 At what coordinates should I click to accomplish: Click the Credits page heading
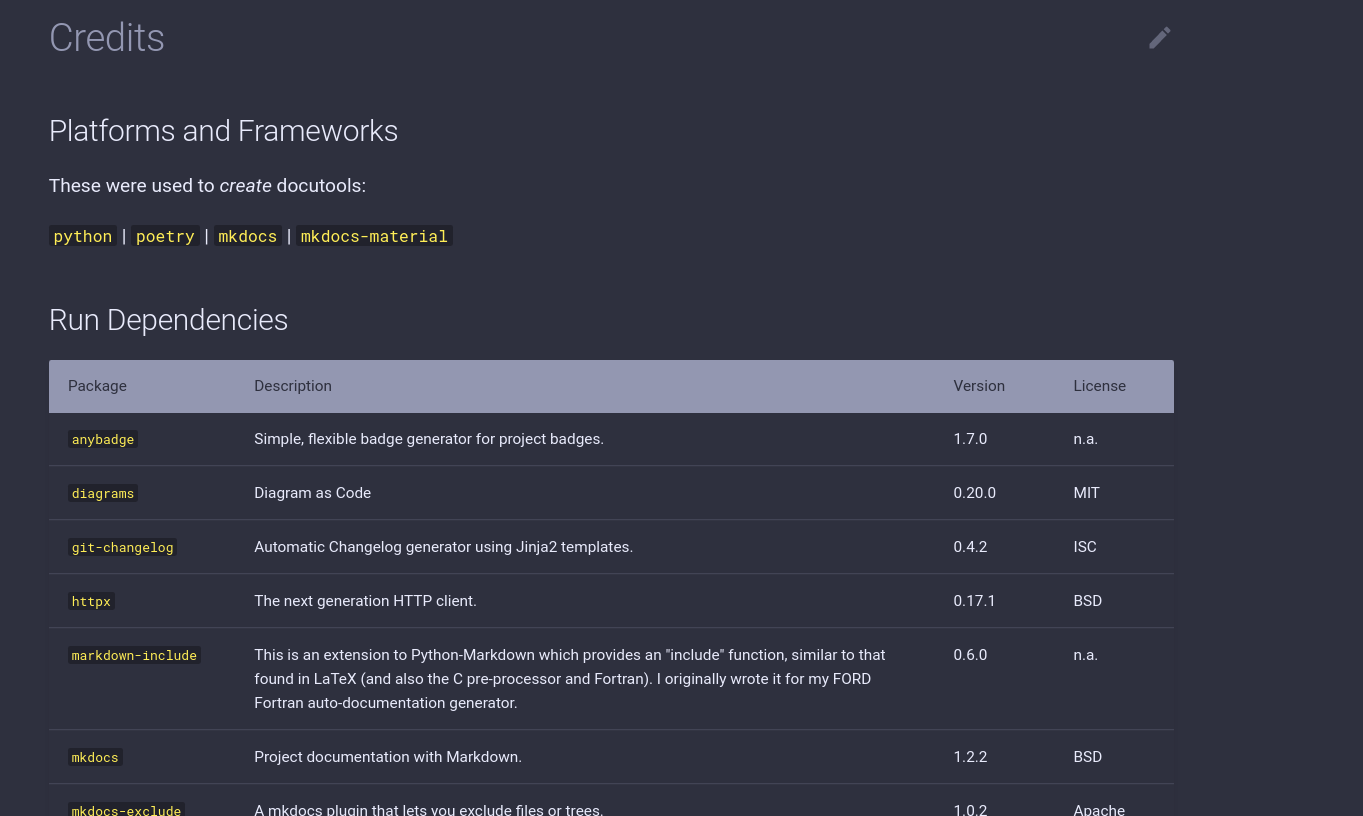(107, 38)
